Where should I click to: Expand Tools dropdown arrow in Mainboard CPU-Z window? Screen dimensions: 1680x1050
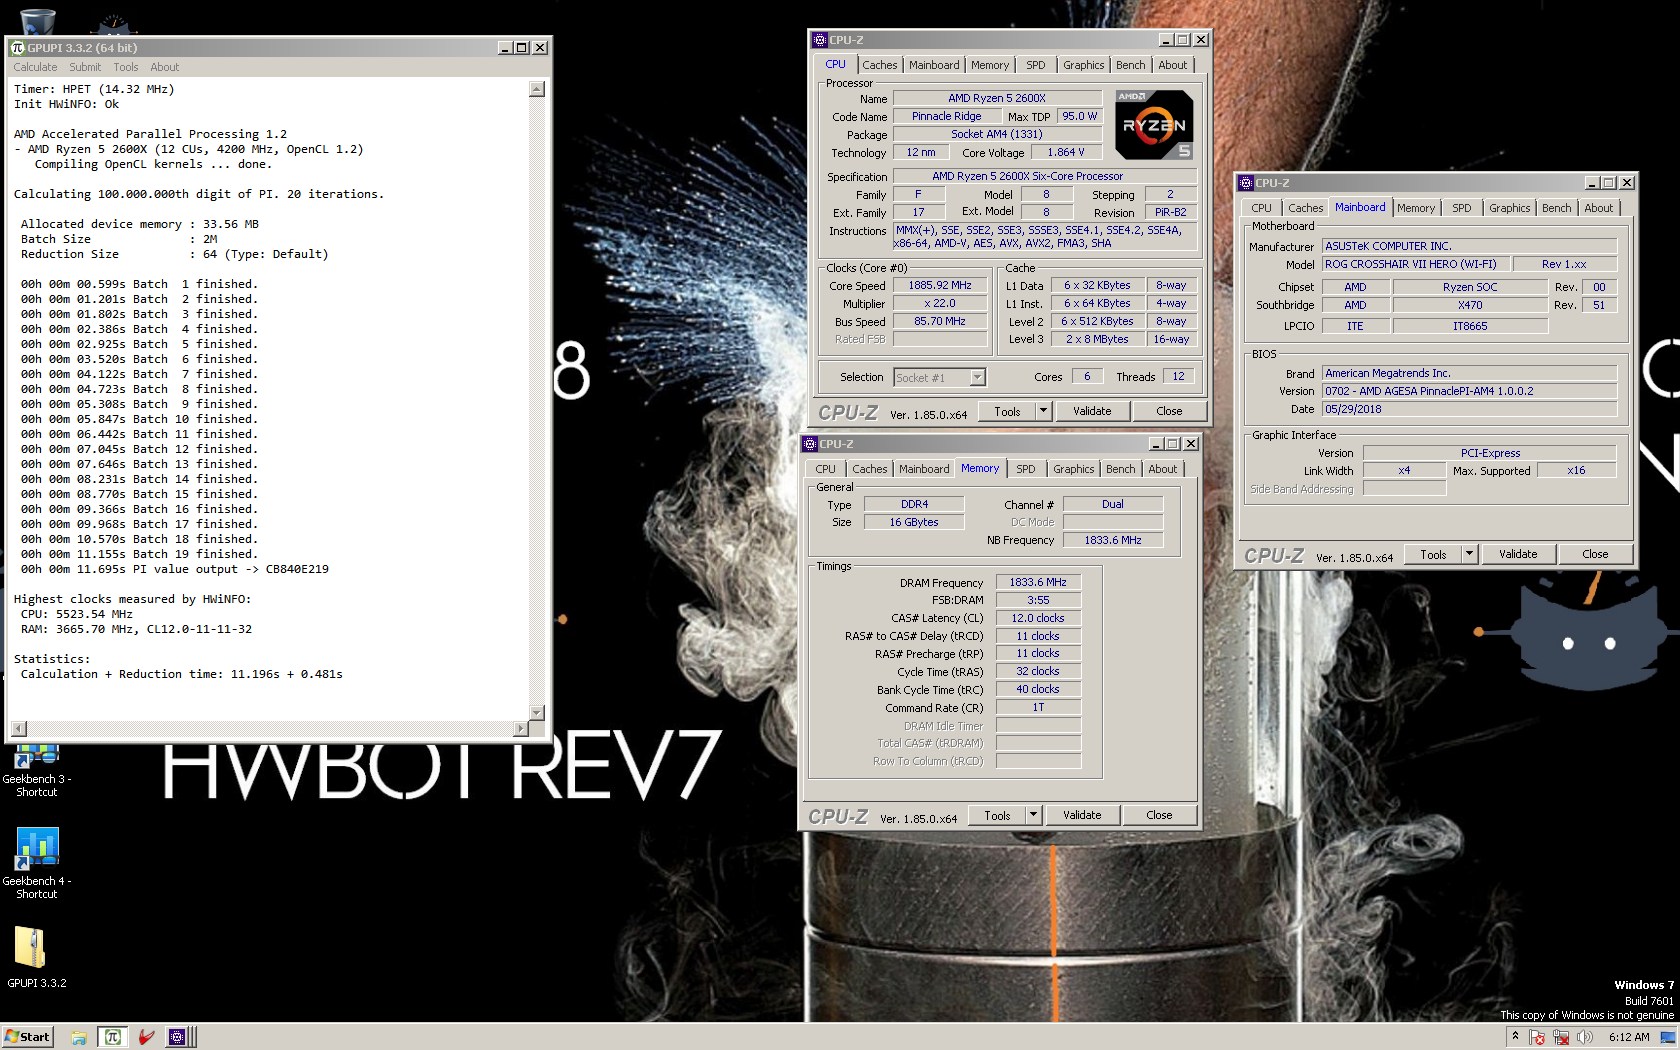(1469, 554)
